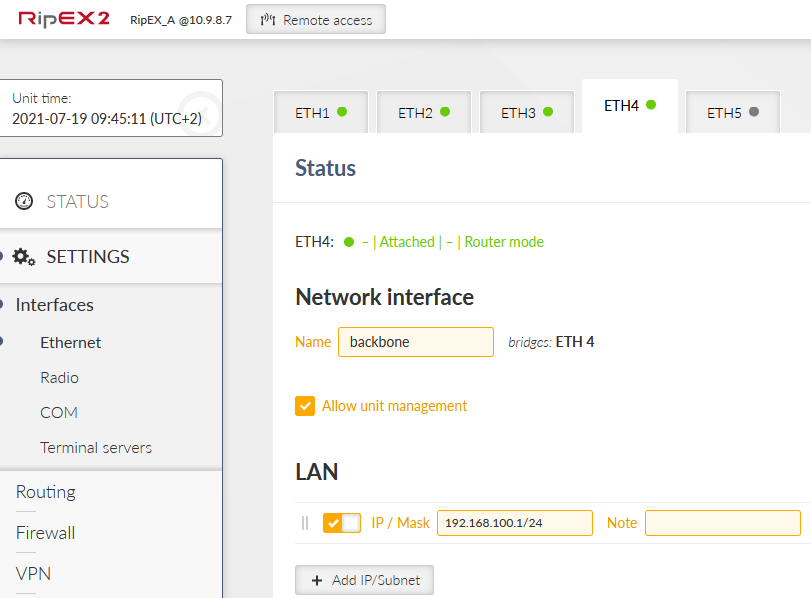The image size is (811, 598).
Task: Click the IP / Mask input field
Action: pyautogui.click(x=514, y=523)
